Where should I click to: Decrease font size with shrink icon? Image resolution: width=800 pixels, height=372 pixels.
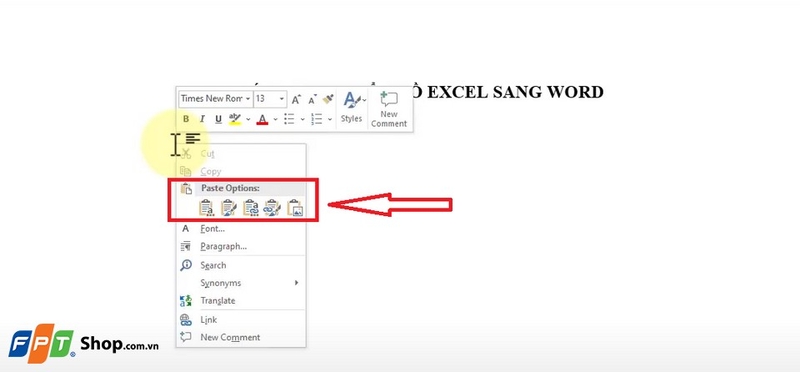[x=312, y=99]
